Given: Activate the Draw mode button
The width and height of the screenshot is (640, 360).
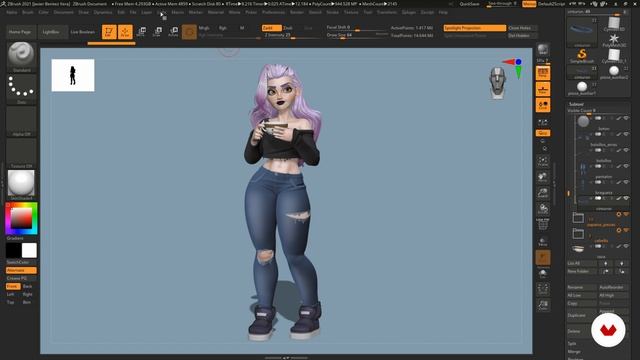Looking at the screenshot, I should (x=125, y=32).
